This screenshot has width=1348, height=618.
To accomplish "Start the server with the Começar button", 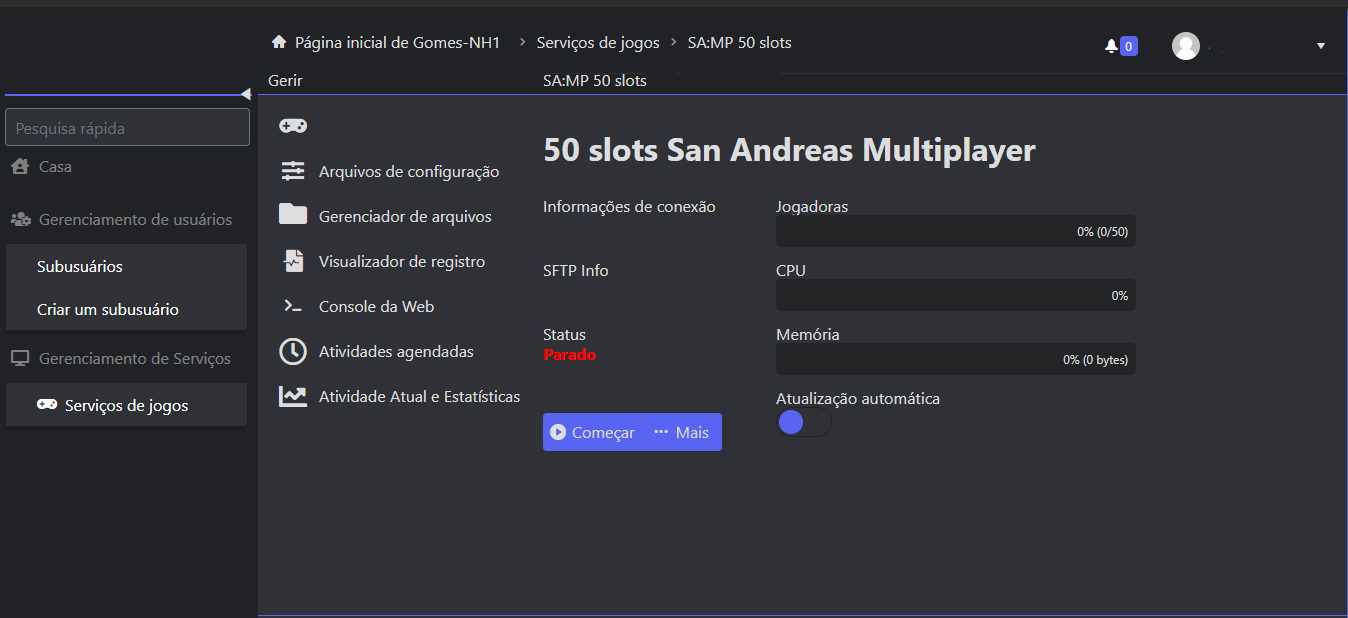I will [594, 432].
